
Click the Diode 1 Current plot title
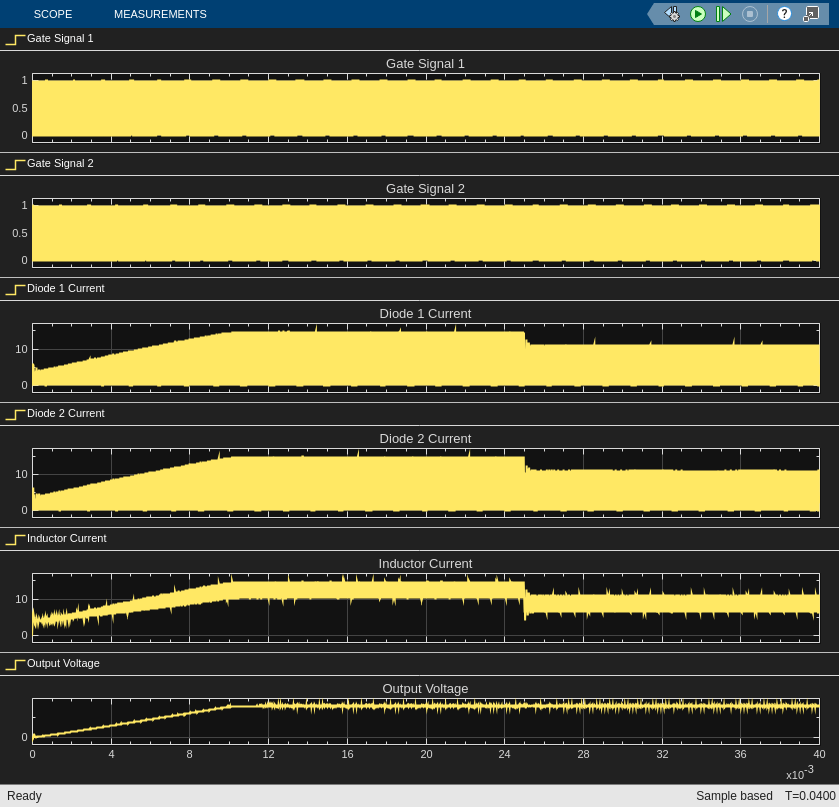point(425,314)
